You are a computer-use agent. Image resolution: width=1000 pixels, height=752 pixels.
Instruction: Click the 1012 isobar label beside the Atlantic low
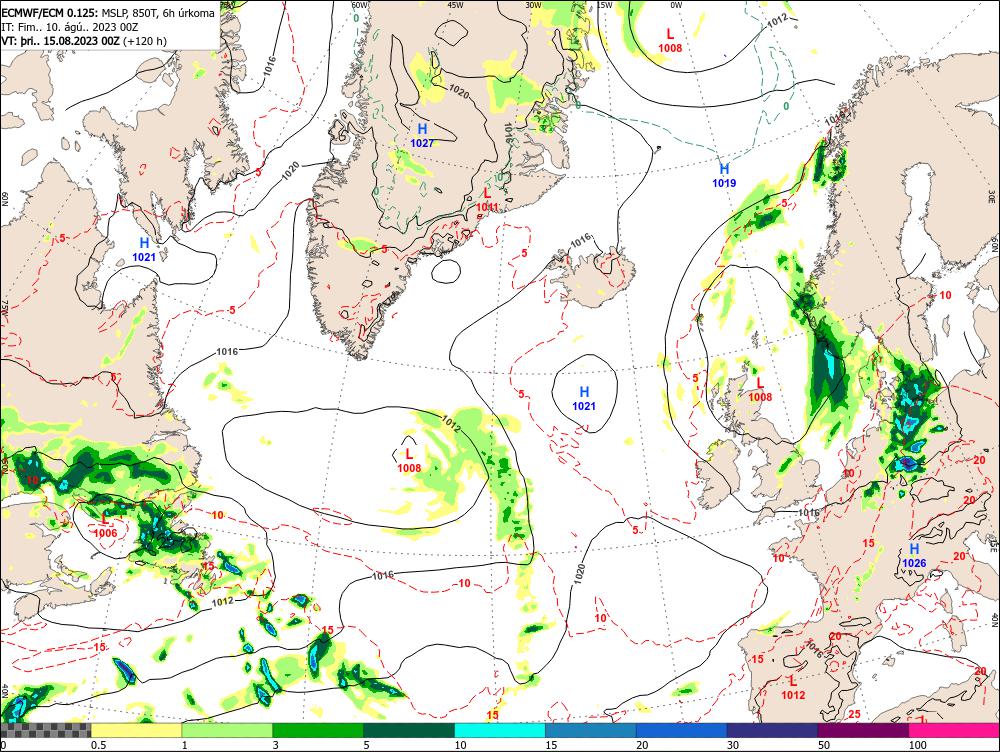tap(450, 422)
